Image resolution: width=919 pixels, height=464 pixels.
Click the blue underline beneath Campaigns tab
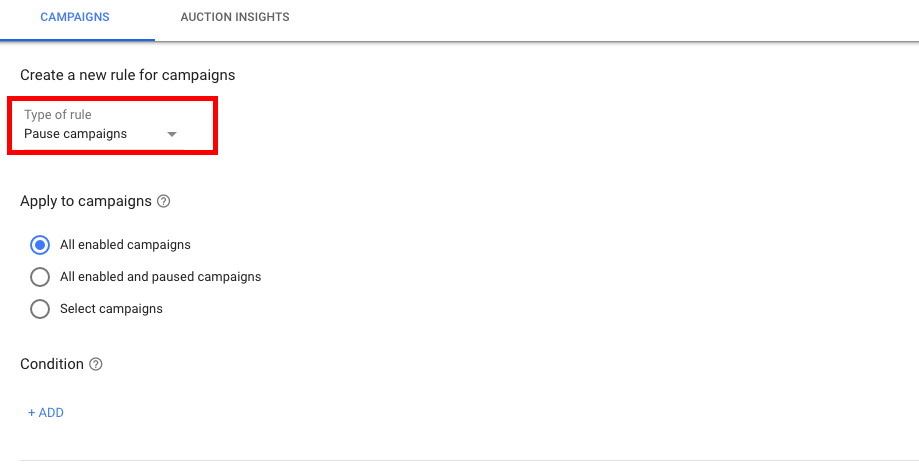tap(77, 39)
